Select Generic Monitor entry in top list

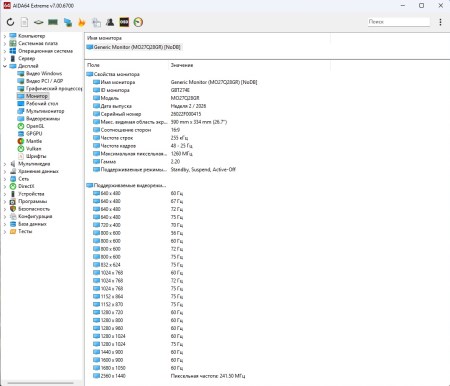click(x=133, y=47)
